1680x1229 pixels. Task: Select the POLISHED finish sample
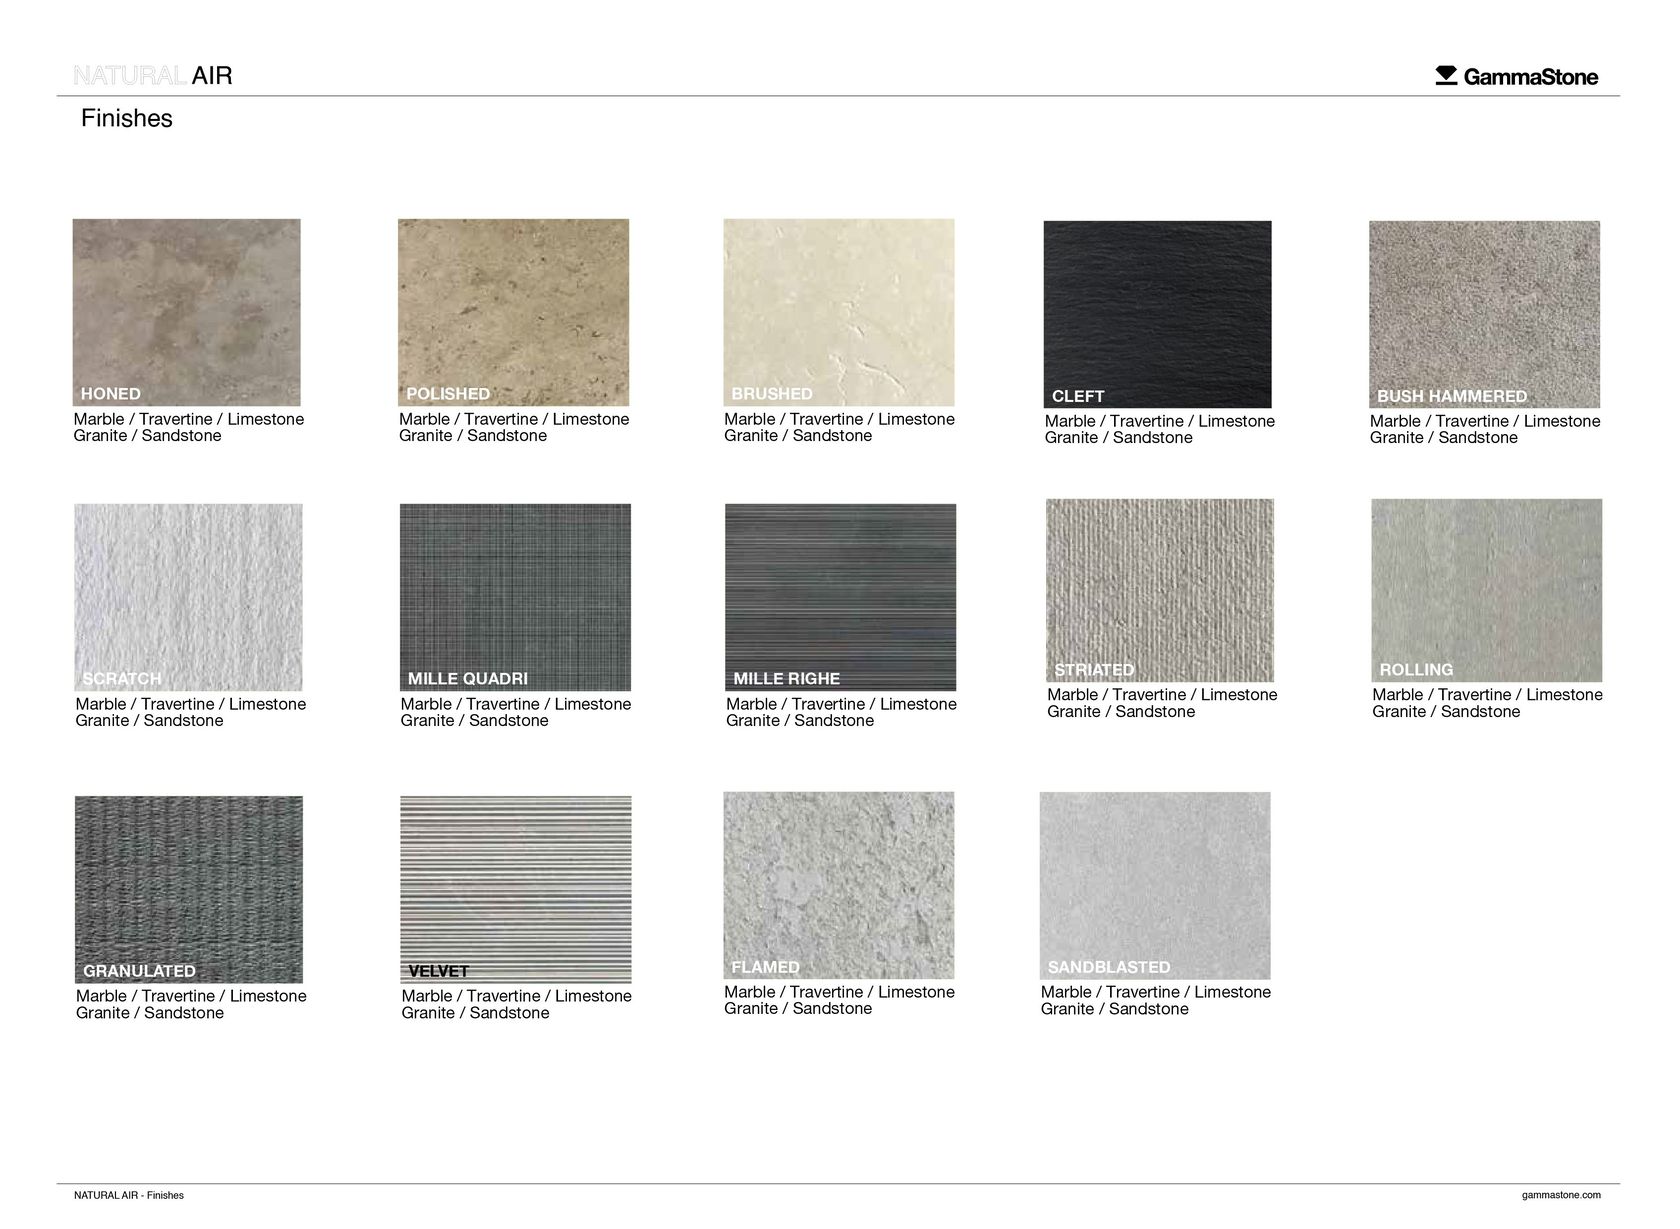point(512,310)
